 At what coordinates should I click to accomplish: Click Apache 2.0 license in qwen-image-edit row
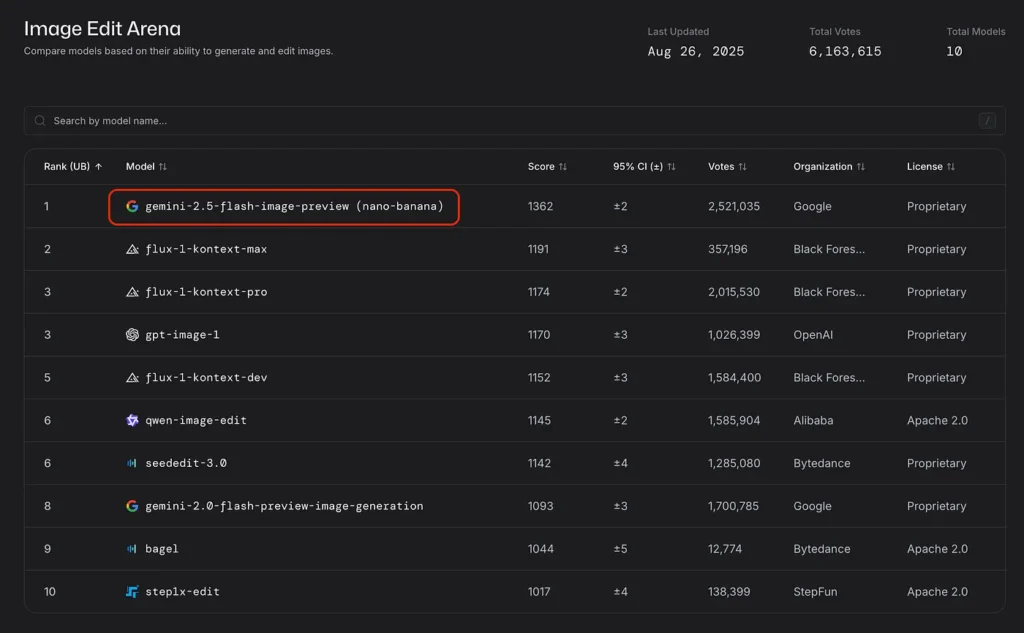(x=937, y=420)
